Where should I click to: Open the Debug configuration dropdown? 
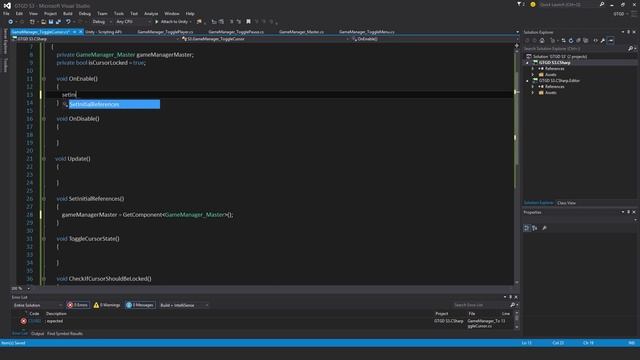(102, 22)
